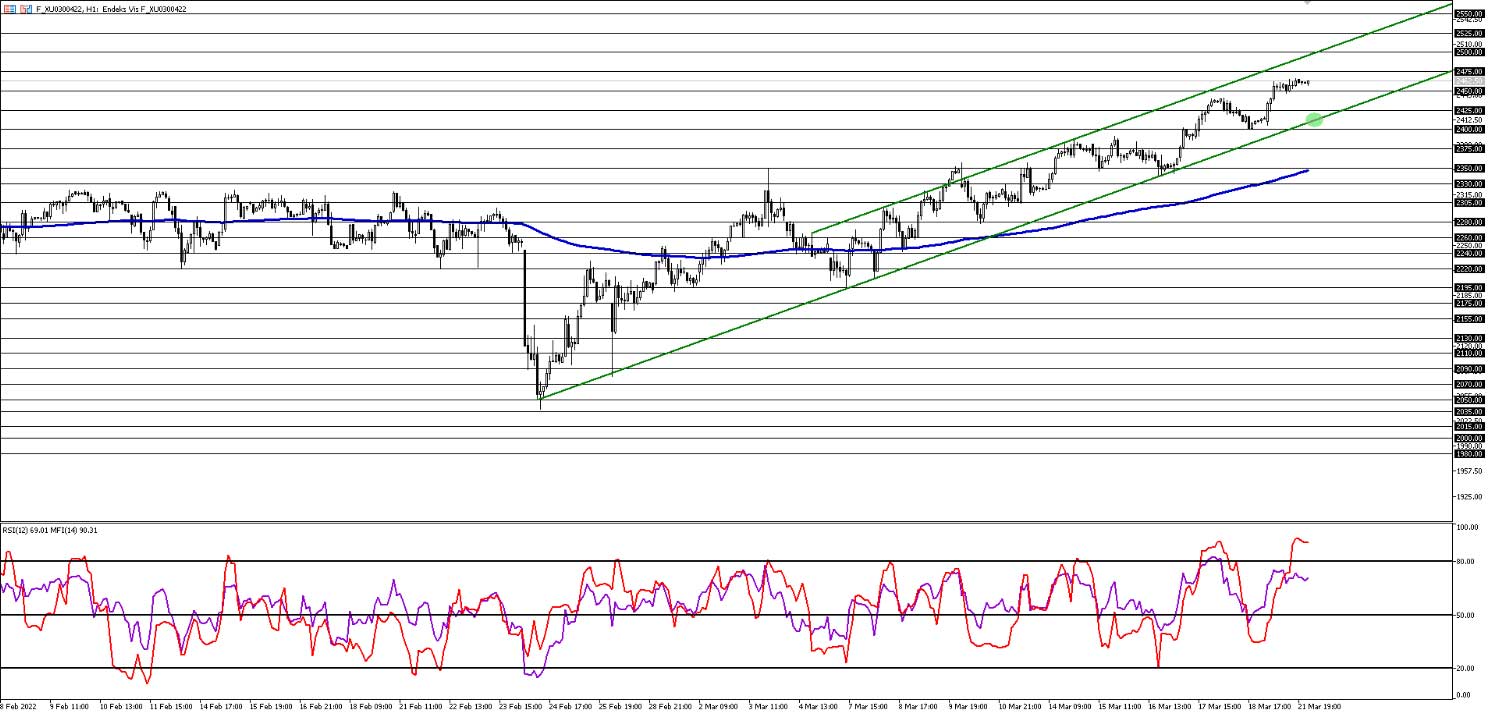Click the 50.00 indicator scale value
1493x714 pixels.
click(1466, 615)
